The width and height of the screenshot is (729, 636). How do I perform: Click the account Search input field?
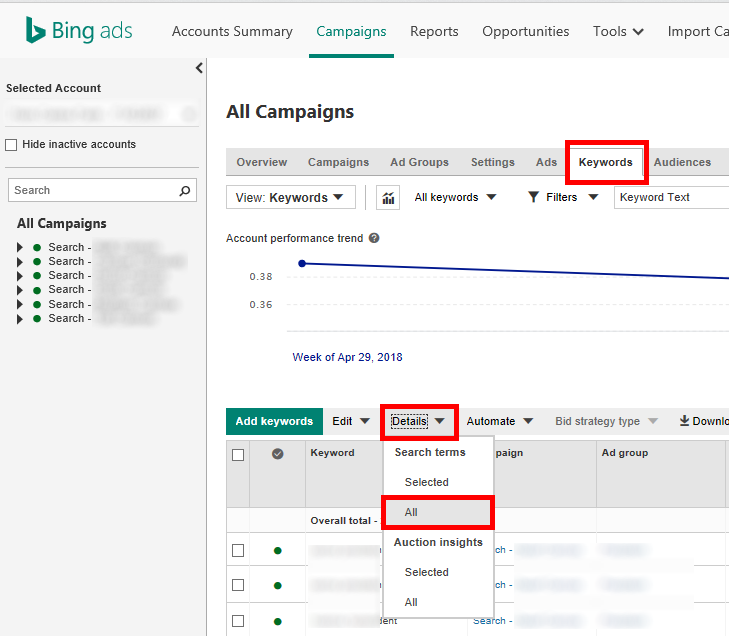pyautogui.click(x=92, y=190)
